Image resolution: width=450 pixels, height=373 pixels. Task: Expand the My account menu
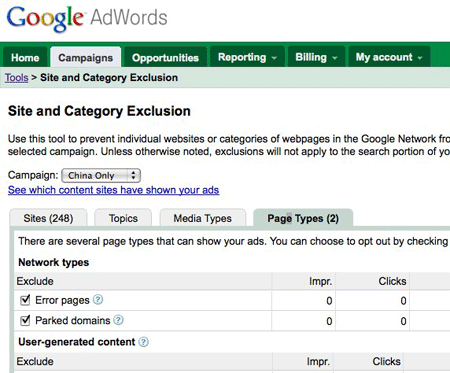tap(389, 57)
